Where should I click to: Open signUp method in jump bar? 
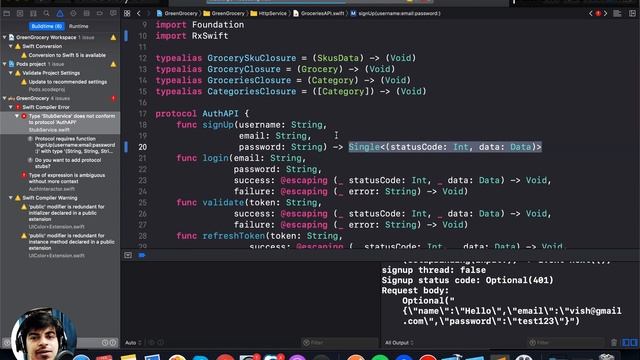[x=396, y=13]
